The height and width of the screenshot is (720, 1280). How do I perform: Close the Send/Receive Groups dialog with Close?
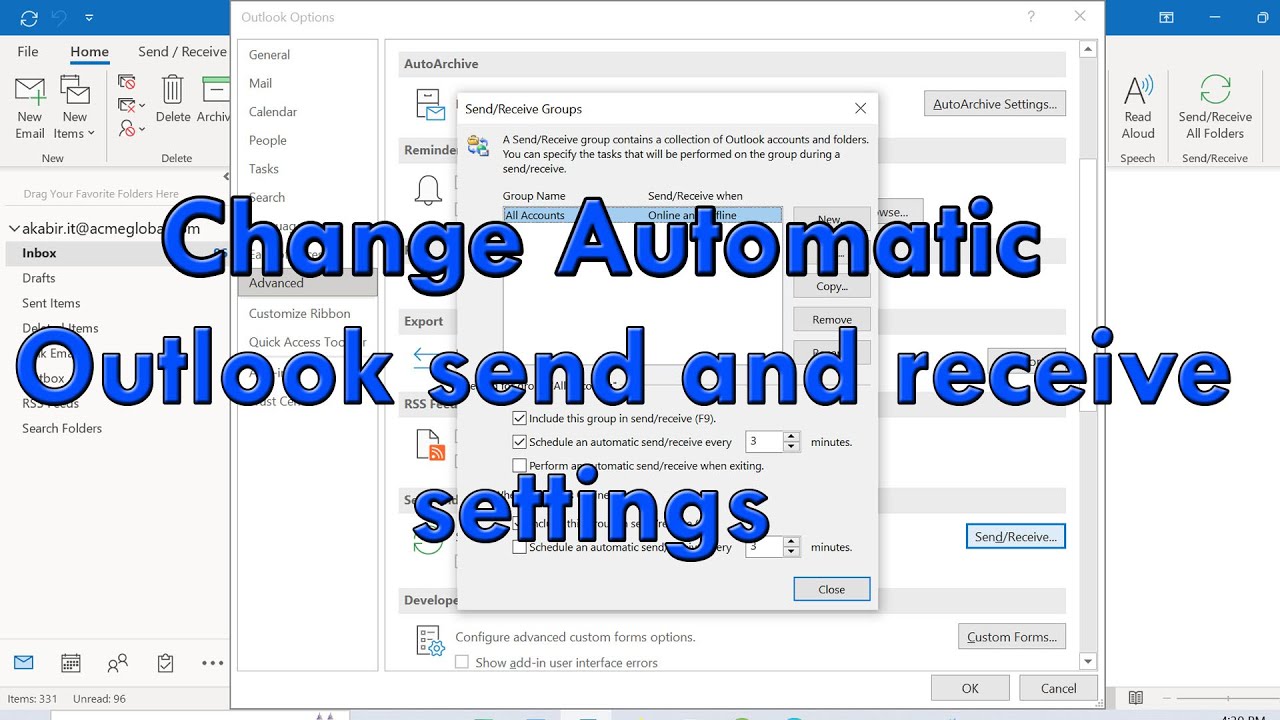832,589
